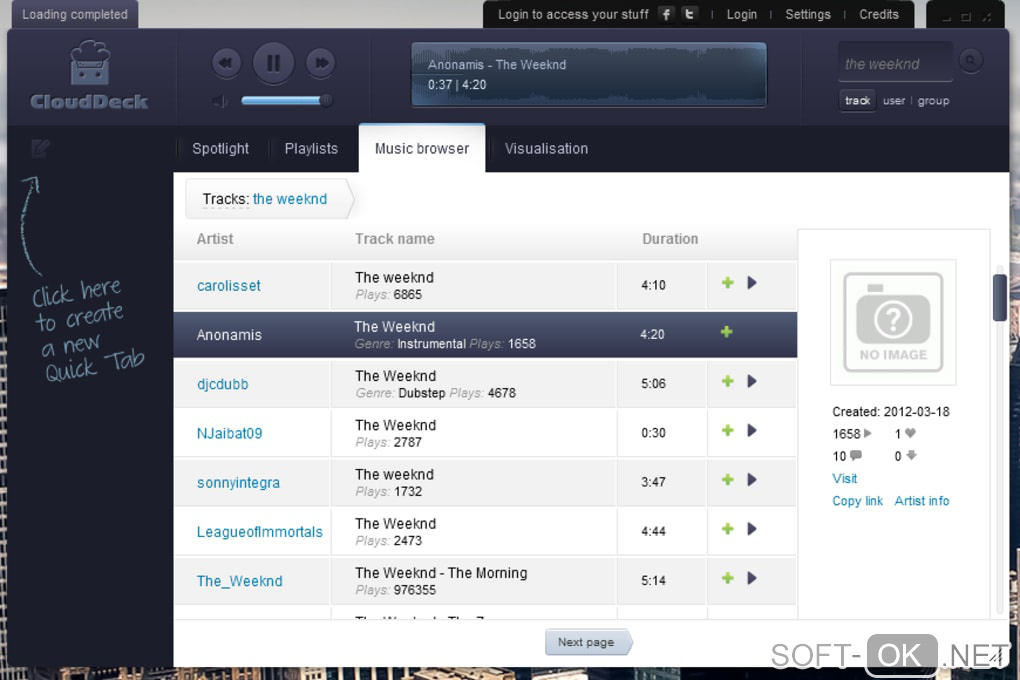The height and width of the screenshot is (680, 1020).
Task: Add LeagueofImmortals' track with the plus icon
Action: (x=727, y=529)
